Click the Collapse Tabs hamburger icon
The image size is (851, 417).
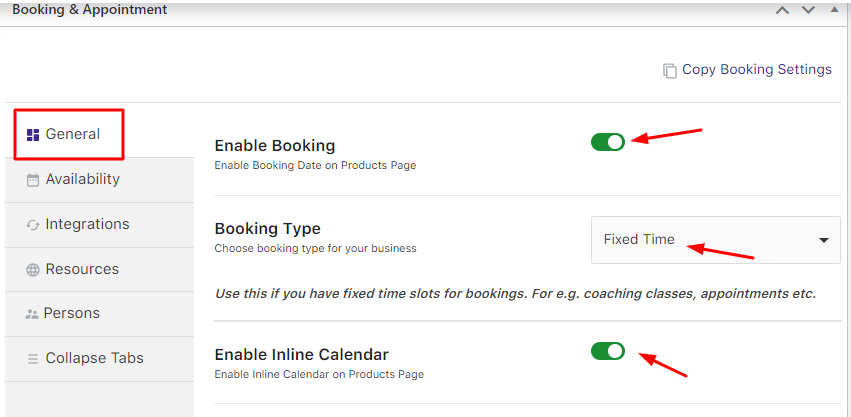[x=33, y=358]
